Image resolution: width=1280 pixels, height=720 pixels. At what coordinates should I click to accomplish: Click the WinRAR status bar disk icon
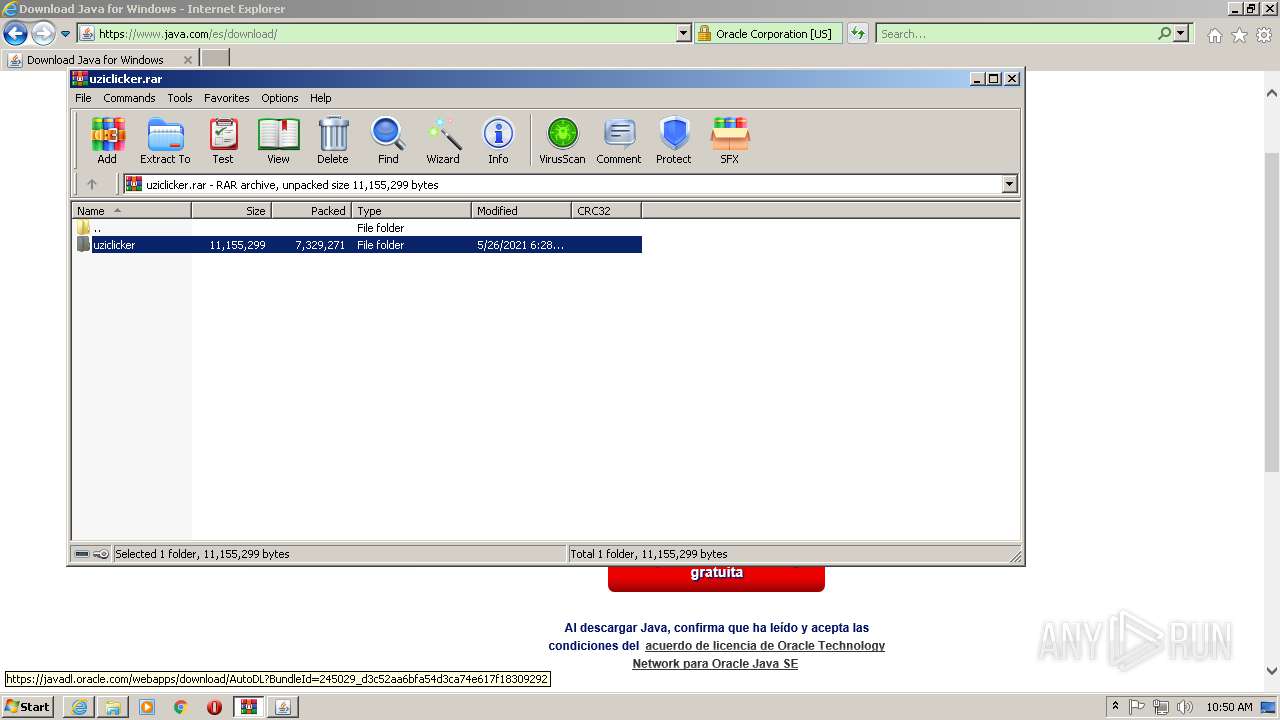click(83, 554)
